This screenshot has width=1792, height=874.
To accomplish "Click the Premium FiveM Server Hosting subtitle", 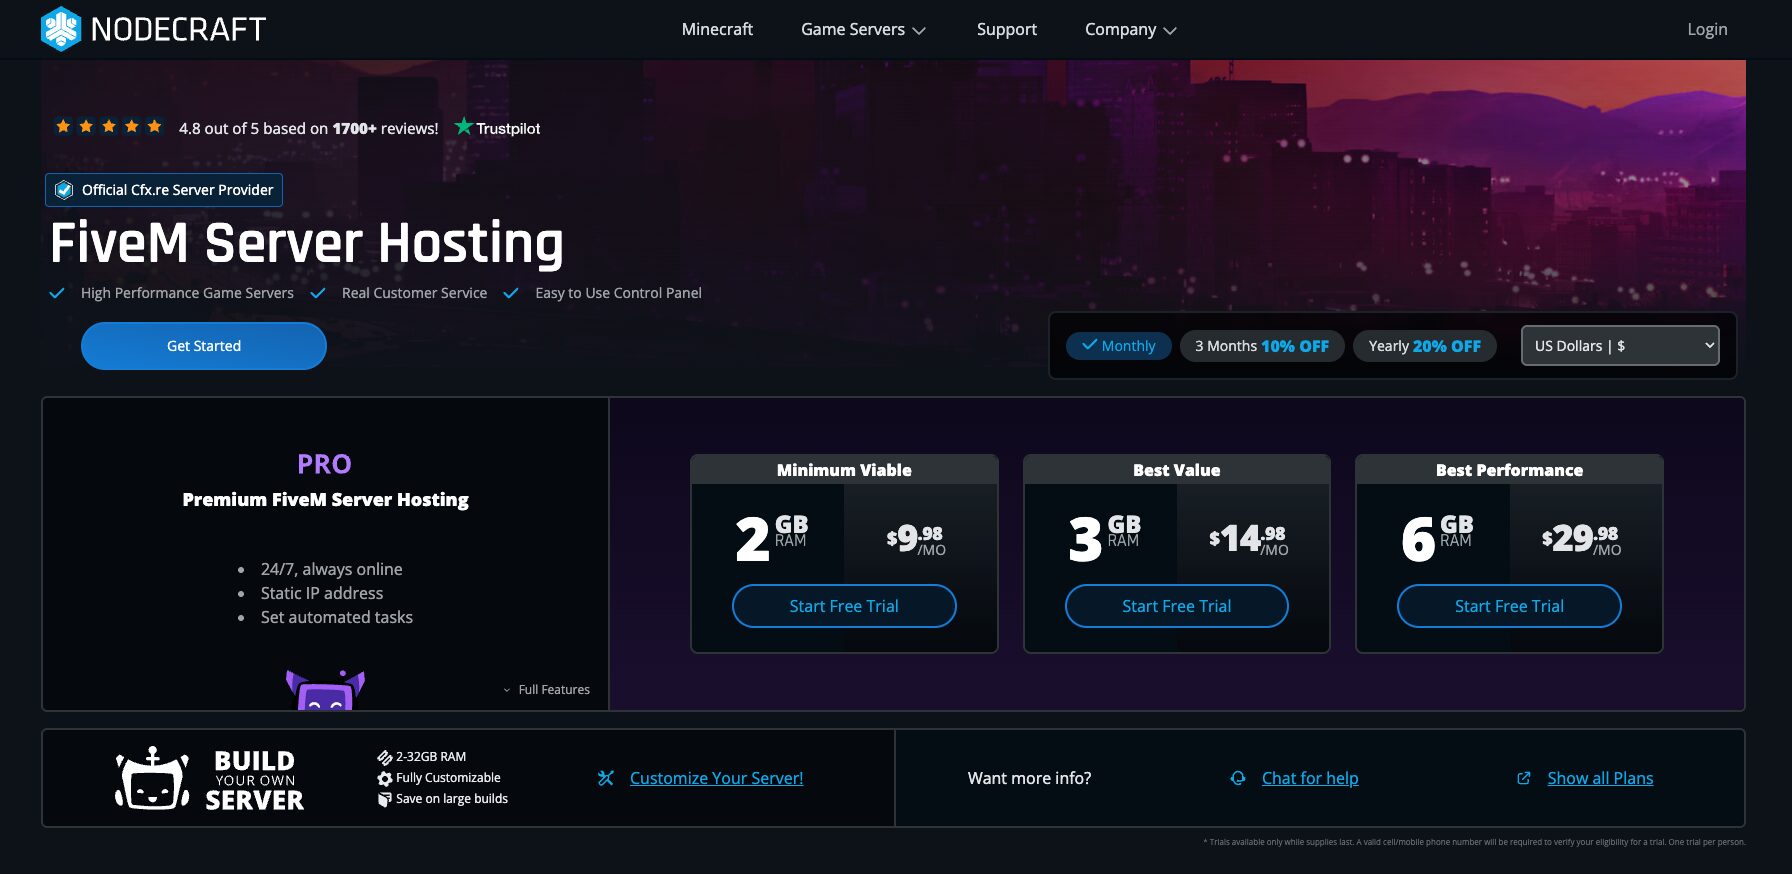I will (325, 499).
